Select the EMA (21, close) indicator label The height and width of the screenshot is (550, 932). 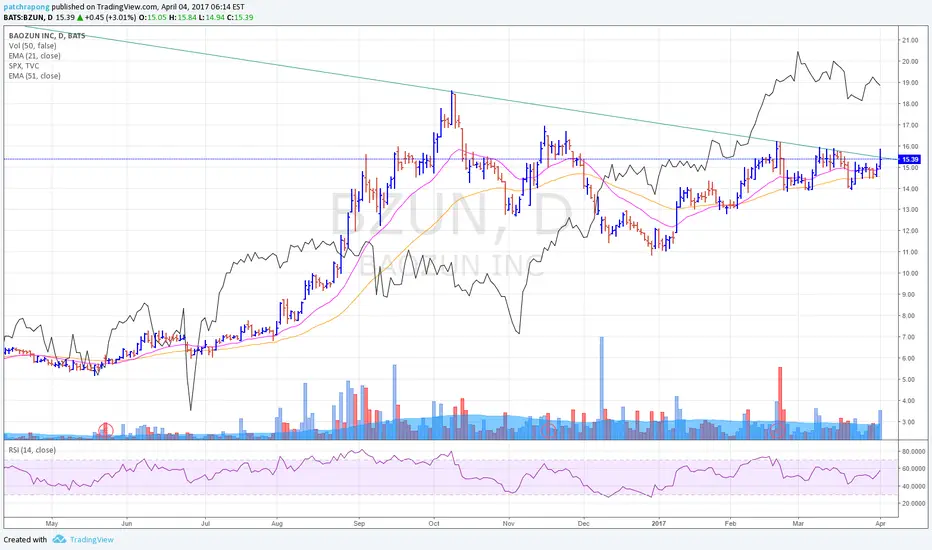point(34,56)
